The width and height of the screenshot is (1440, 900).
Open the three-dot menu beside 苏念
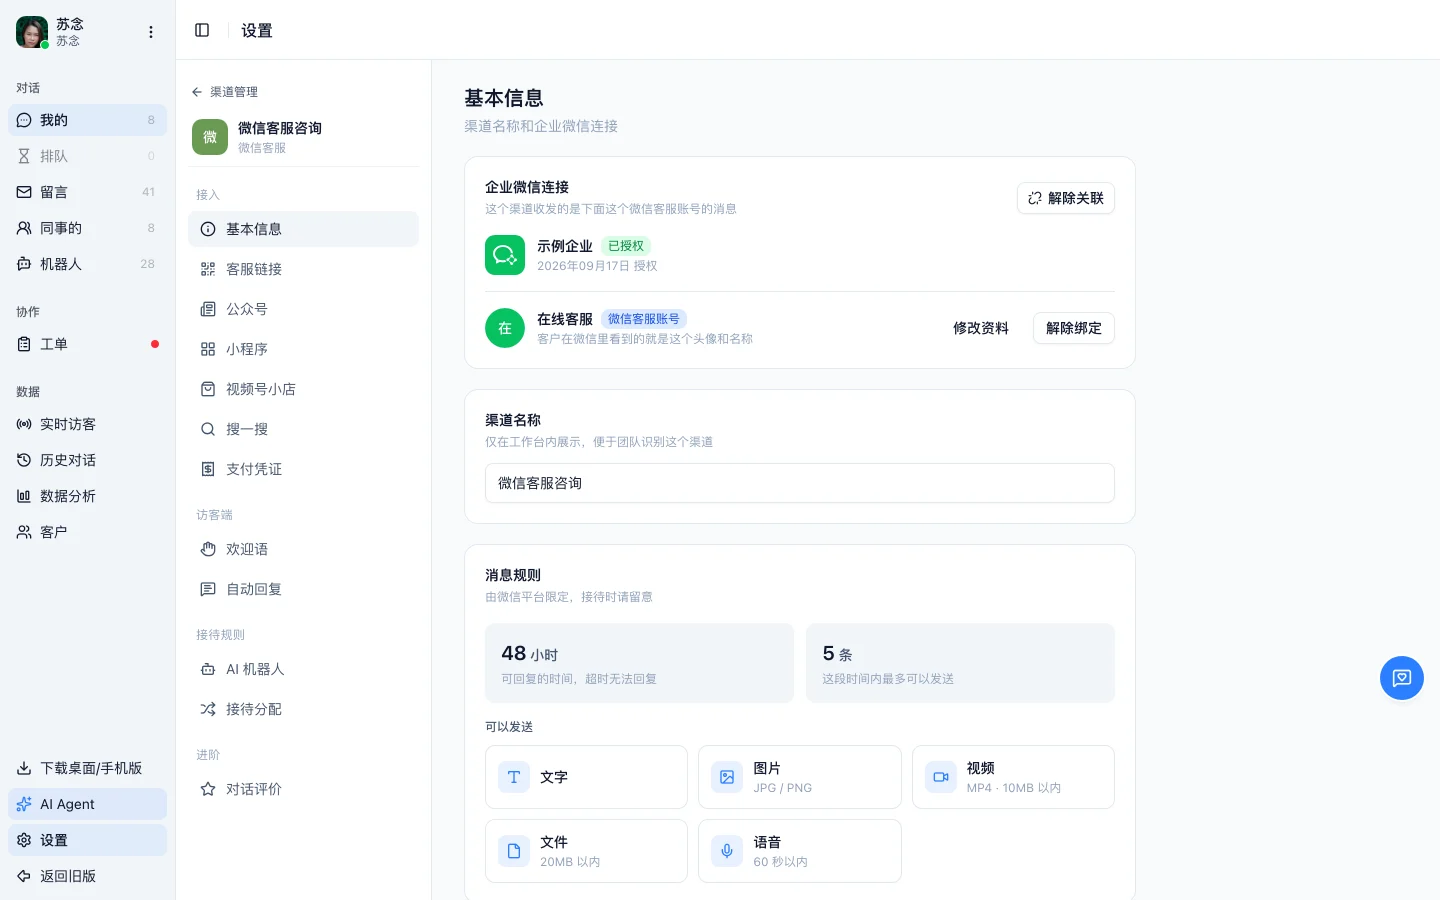click(151, 32)
